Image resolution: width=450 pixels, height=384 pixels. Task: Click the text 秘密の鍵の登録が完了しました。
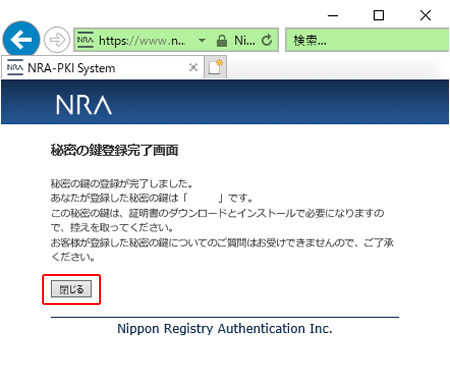(x=122, y=183)
